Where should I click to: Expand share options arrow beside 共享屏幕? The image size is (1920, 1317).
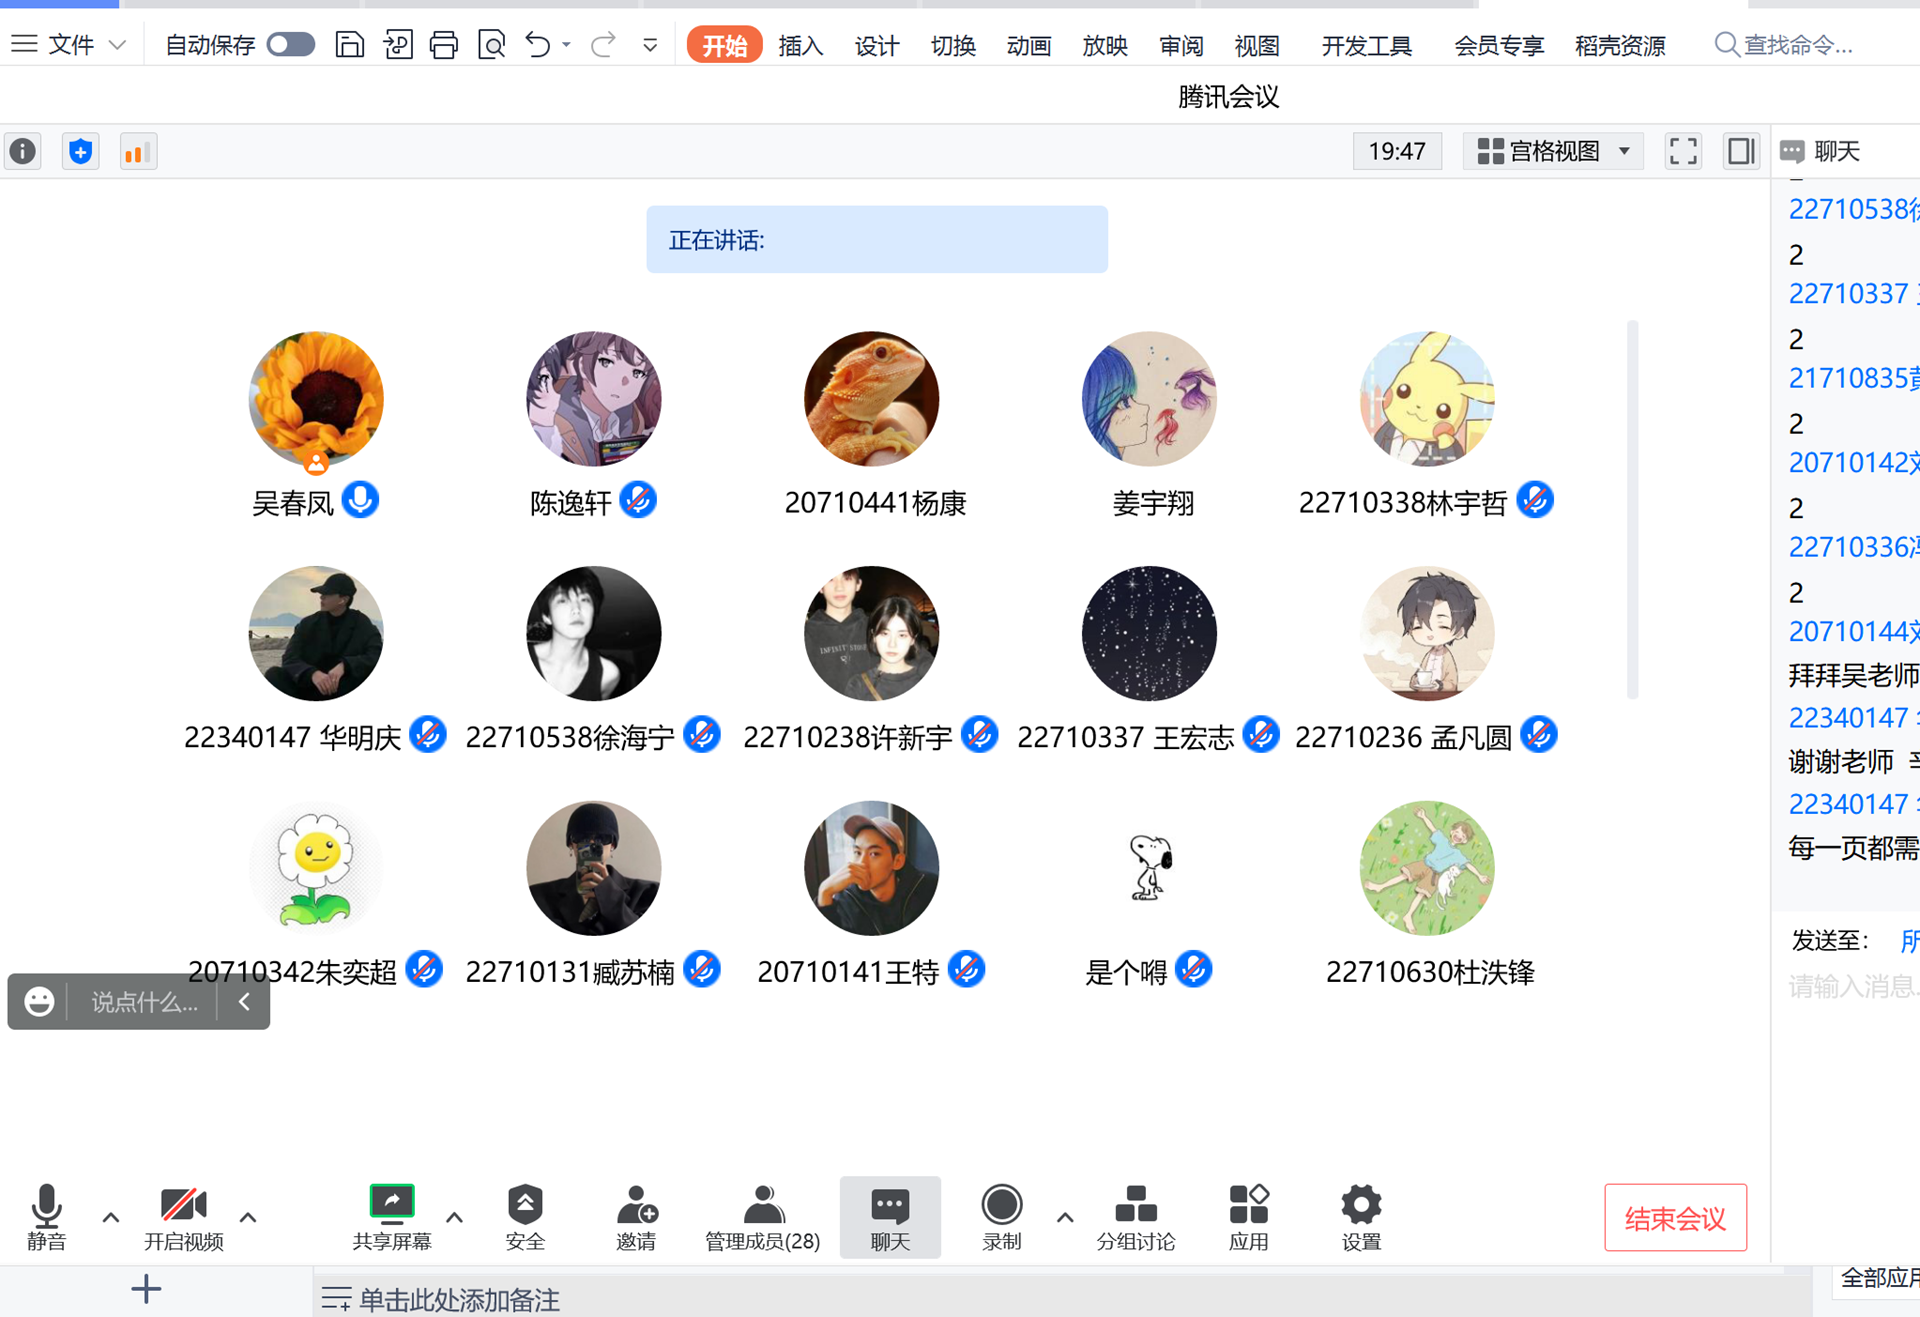pos(454,1217)
